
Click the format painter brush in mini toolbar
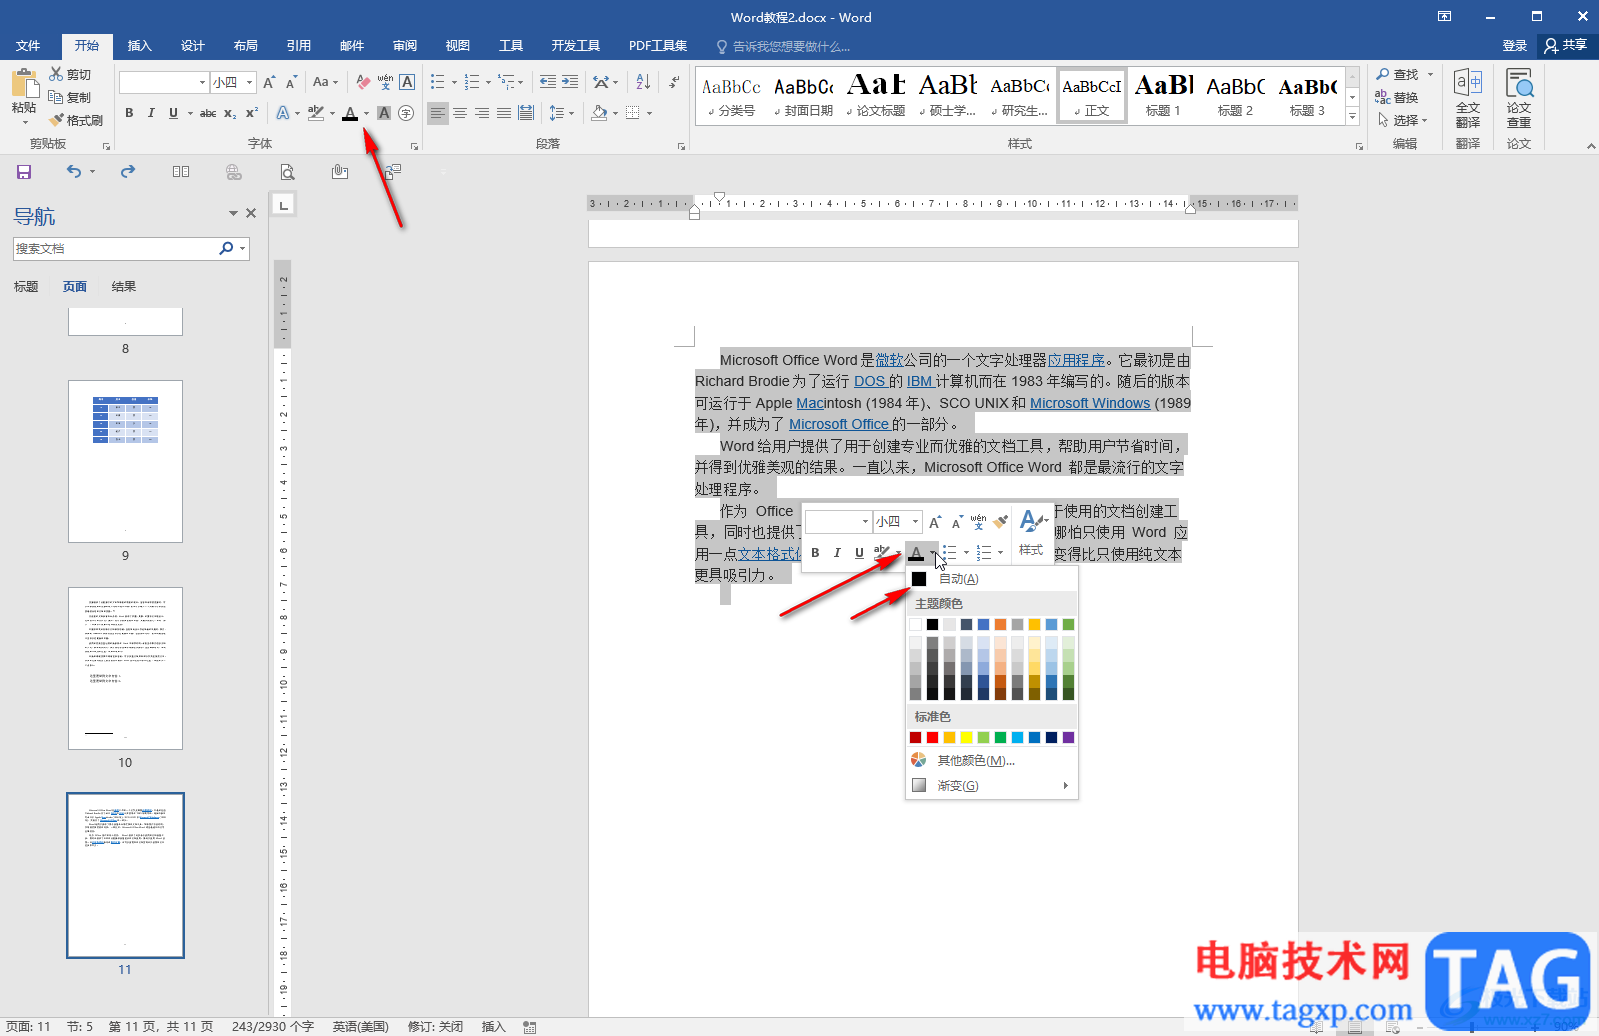click(1001, 521)
